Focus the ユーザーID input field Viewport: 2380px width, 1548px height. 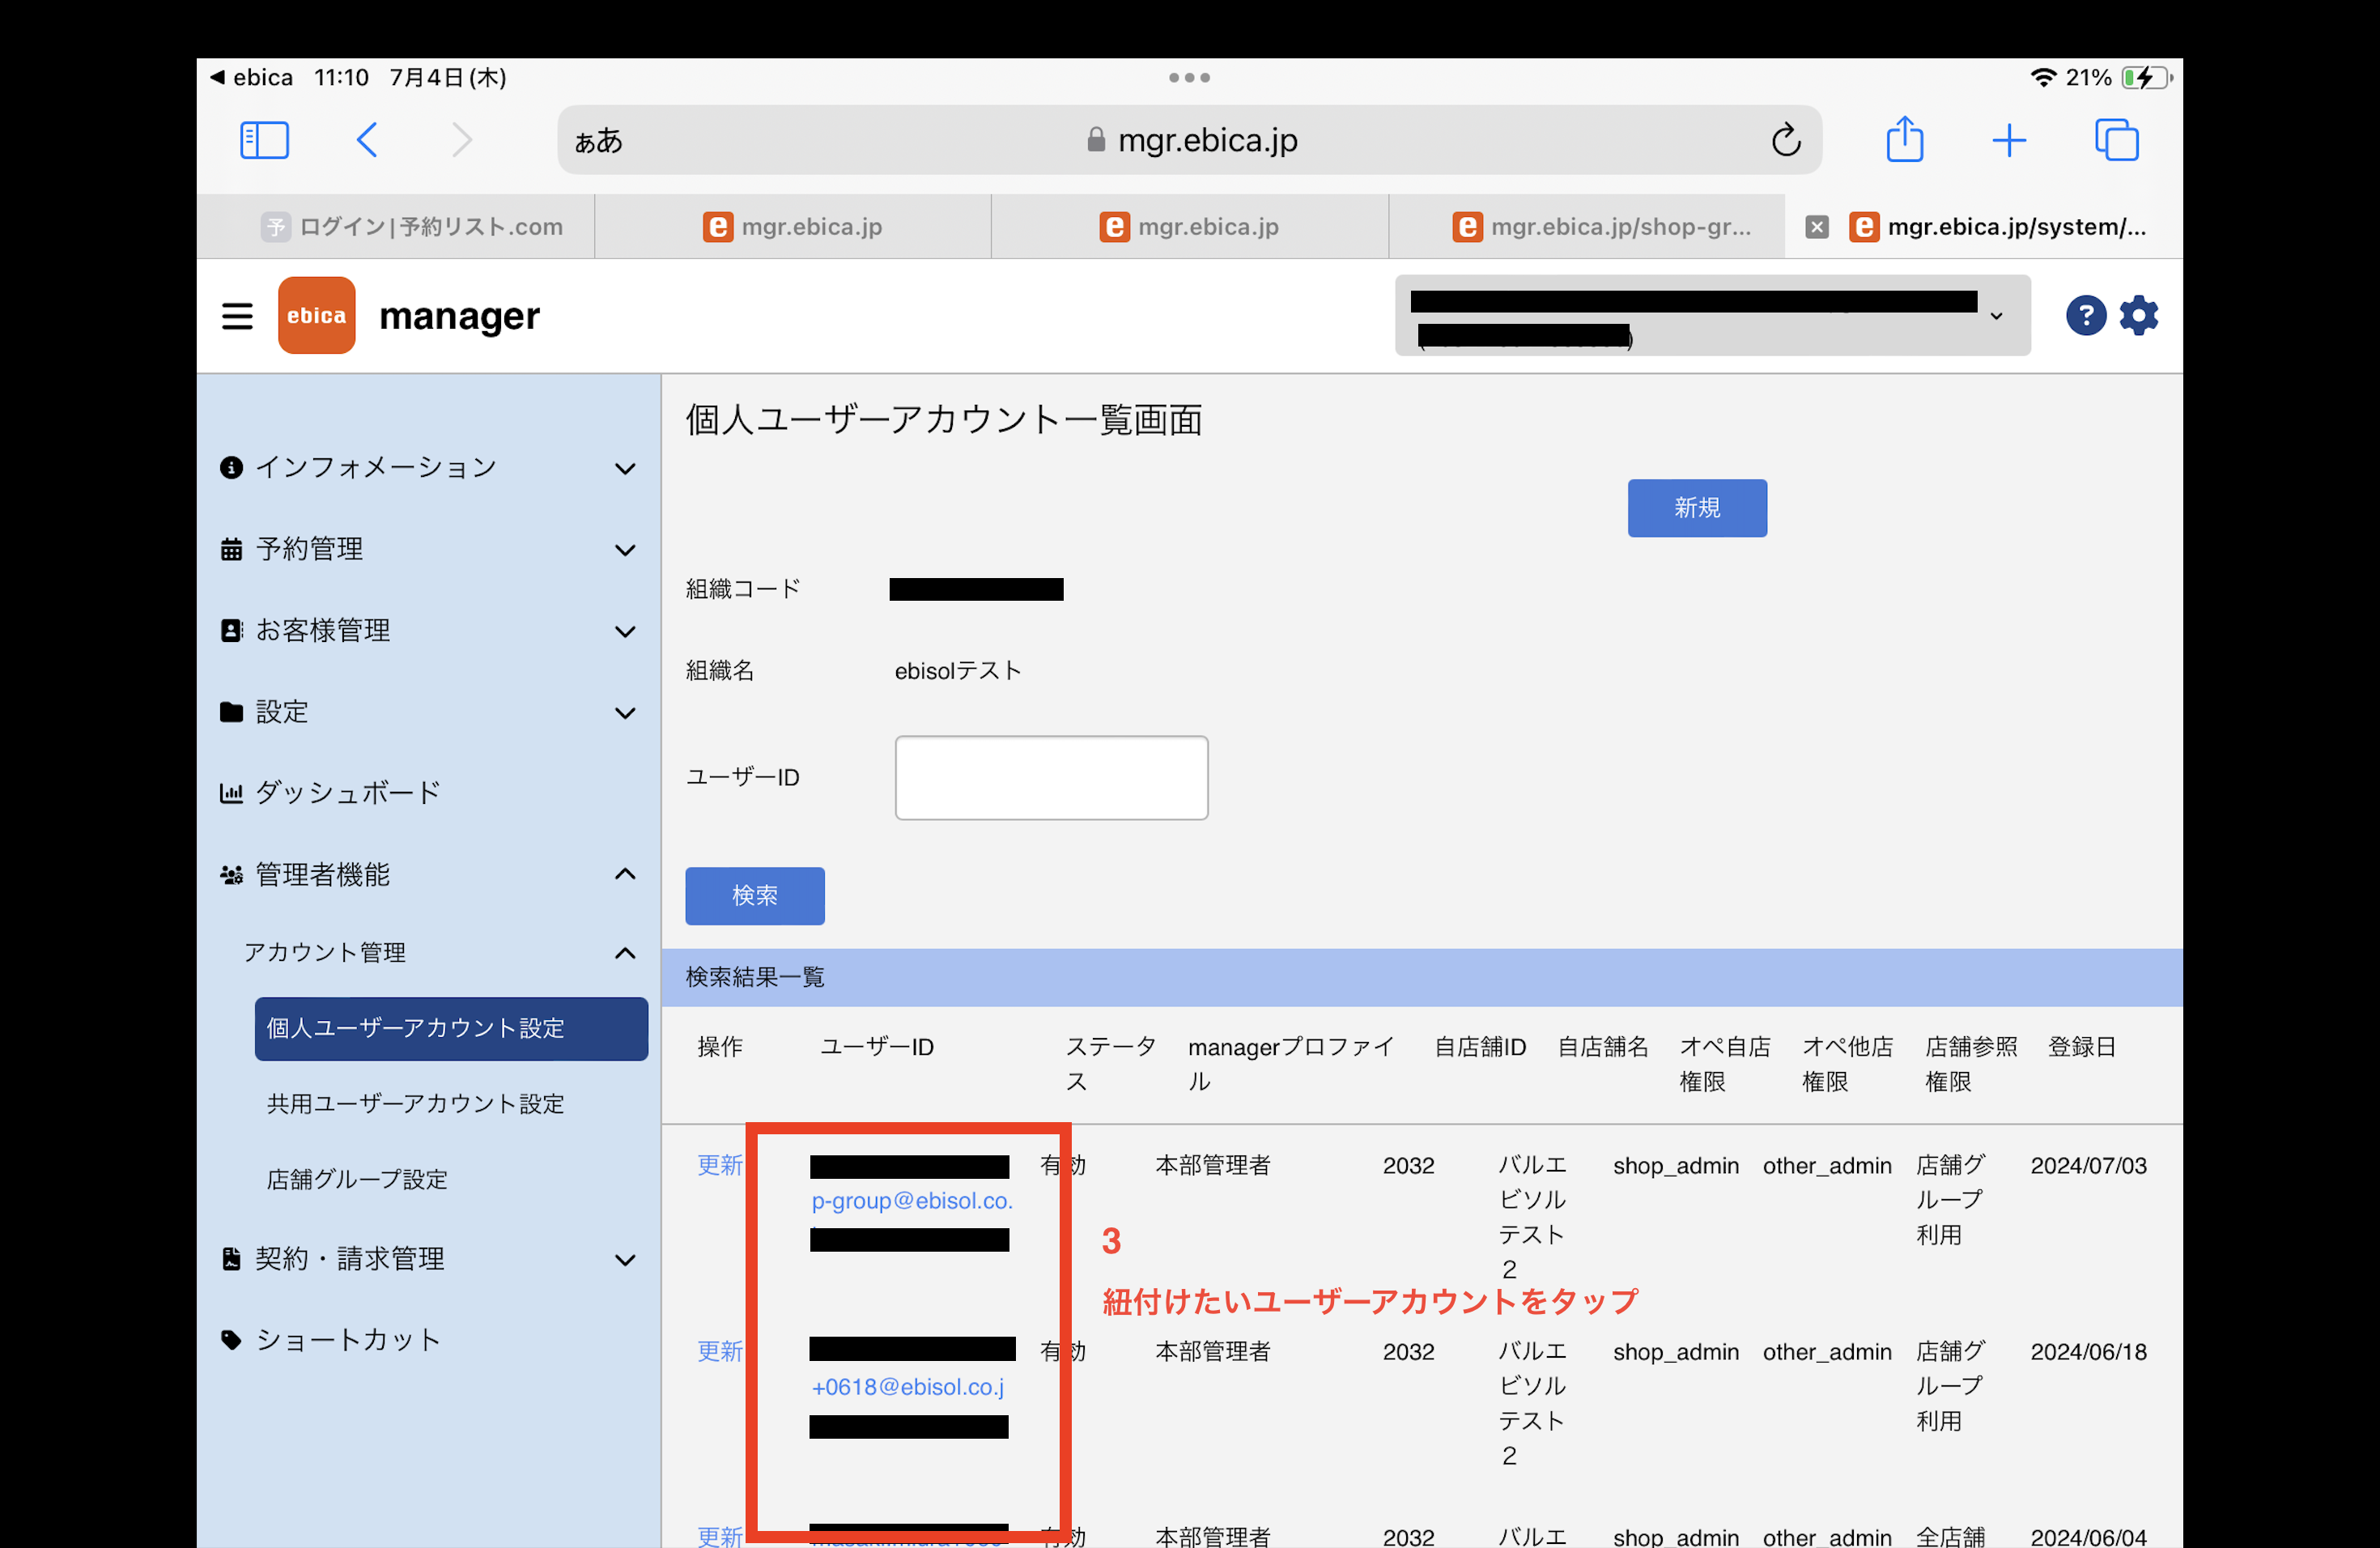[1051, 778]
